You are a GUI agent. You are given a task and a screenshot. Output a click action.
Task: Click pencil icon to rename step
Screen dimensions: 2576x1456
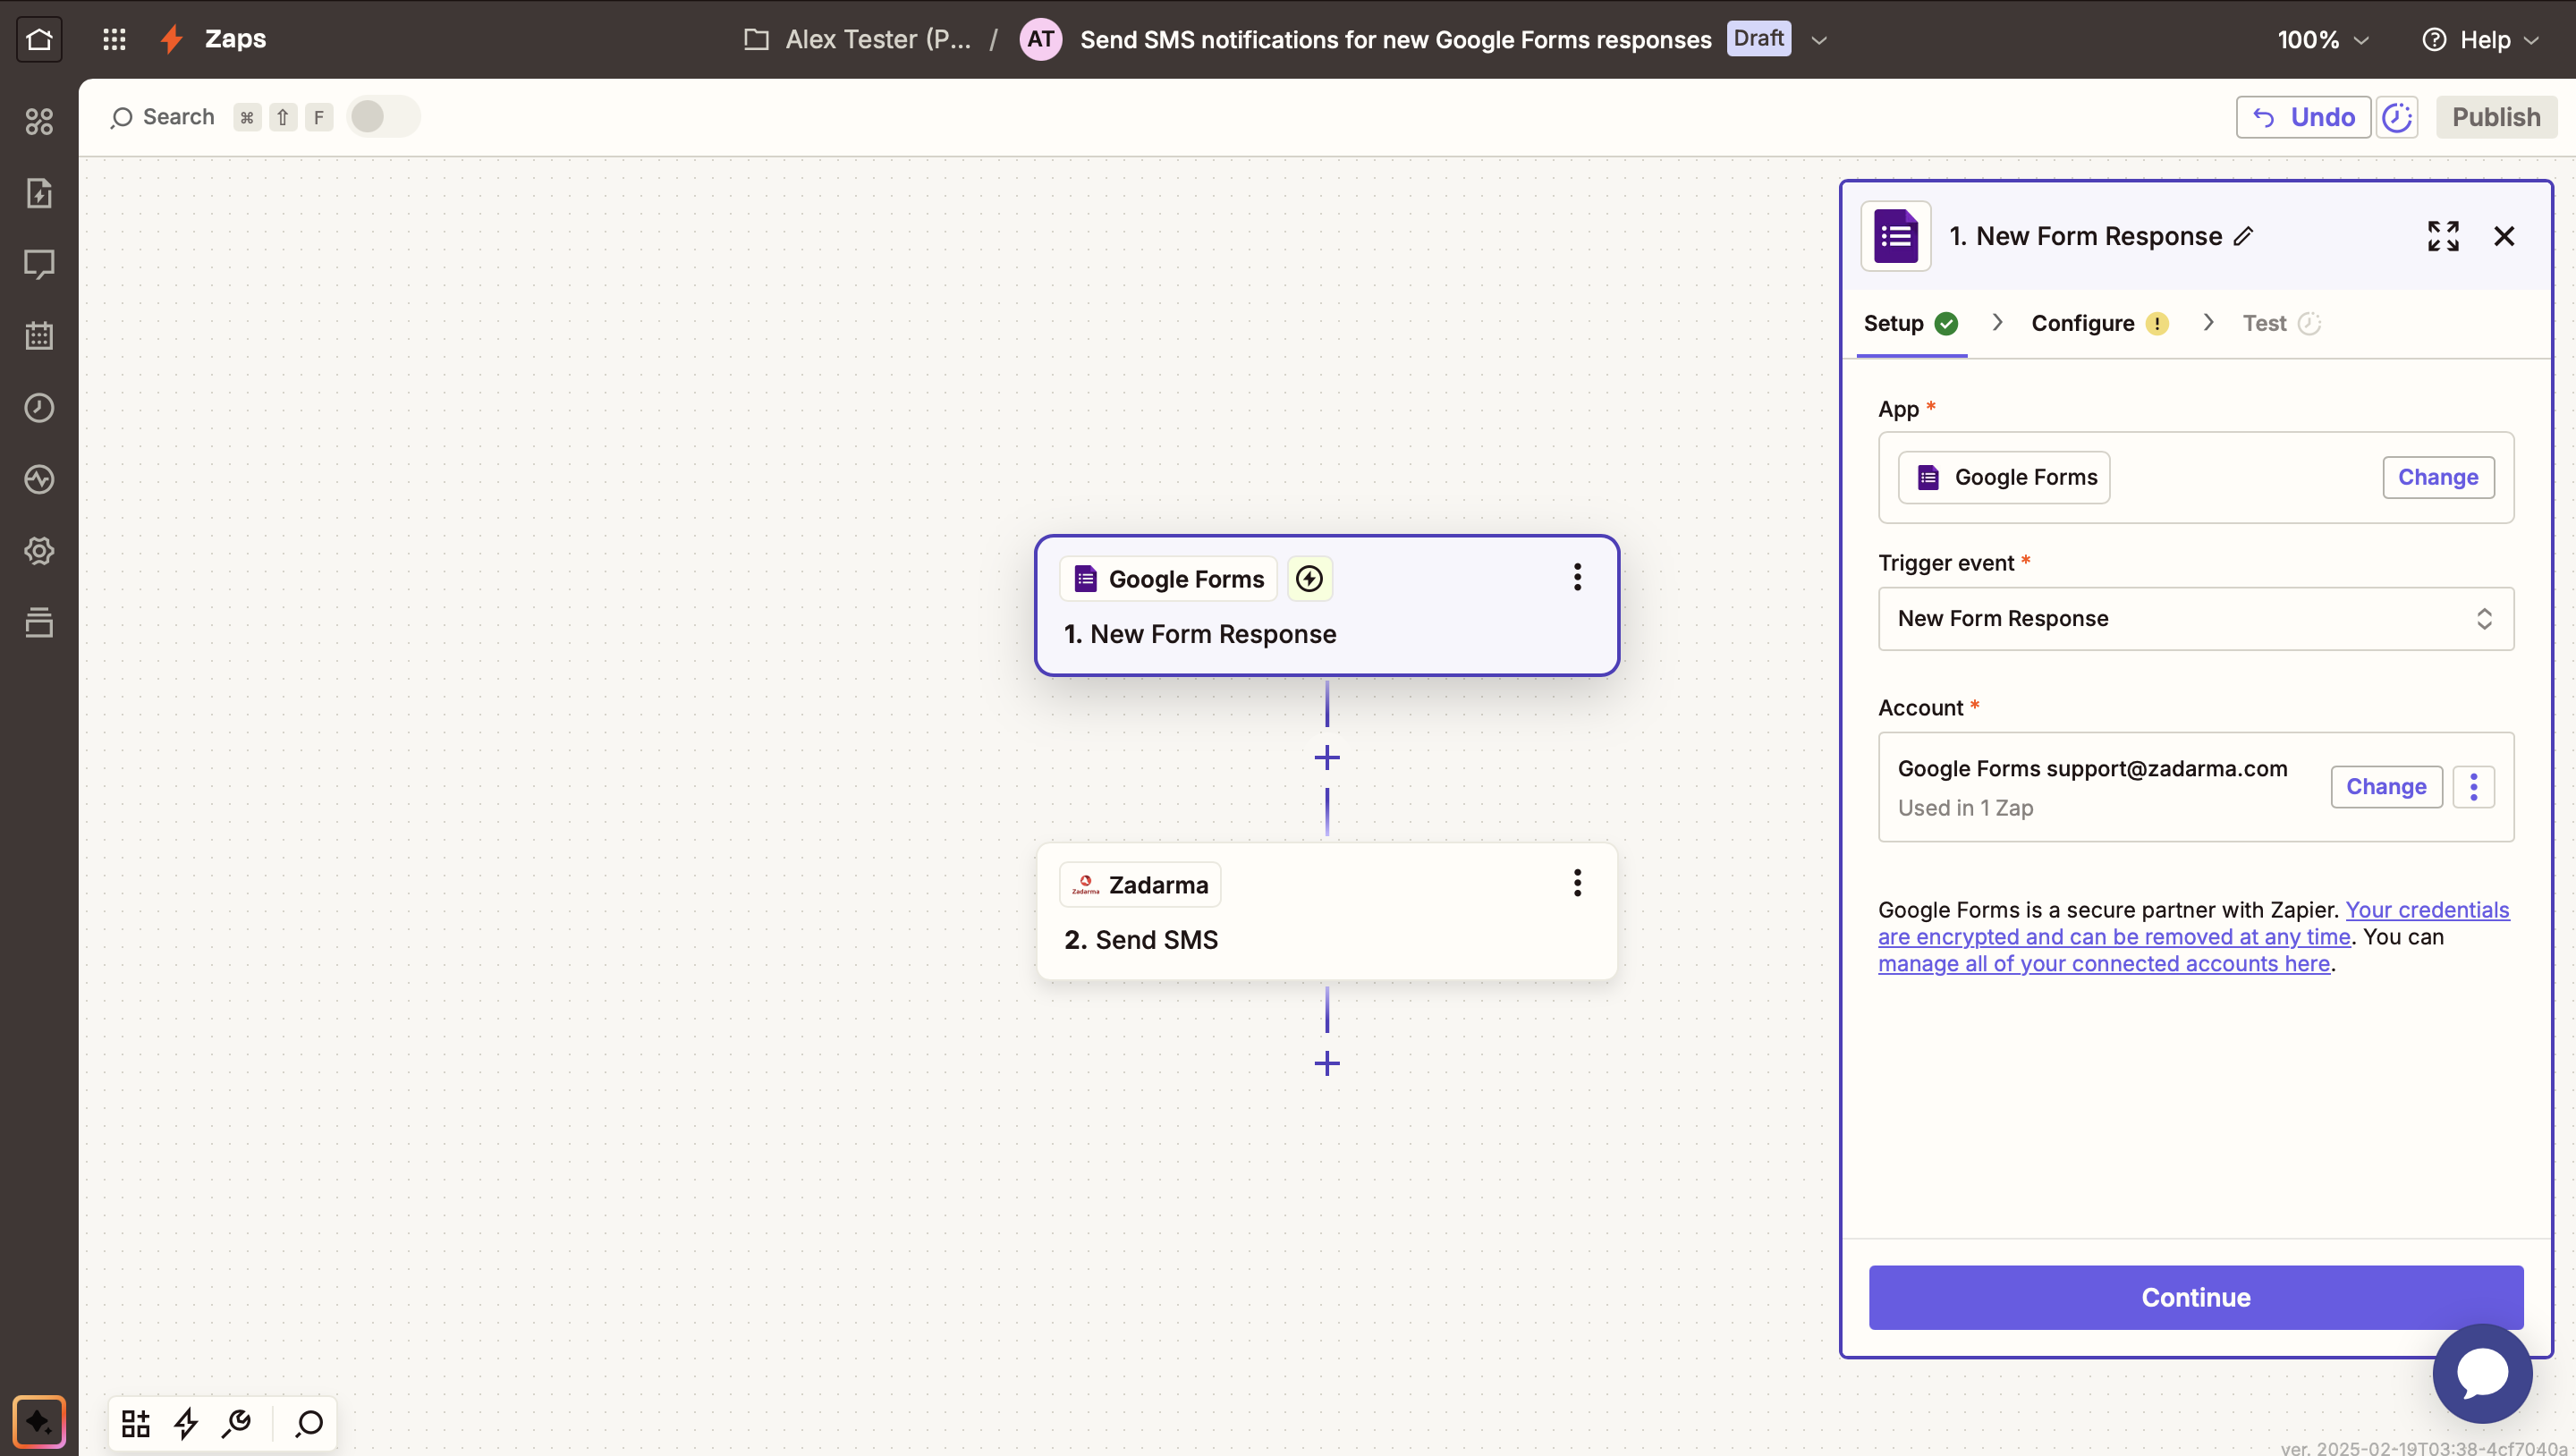(2244, 236)
